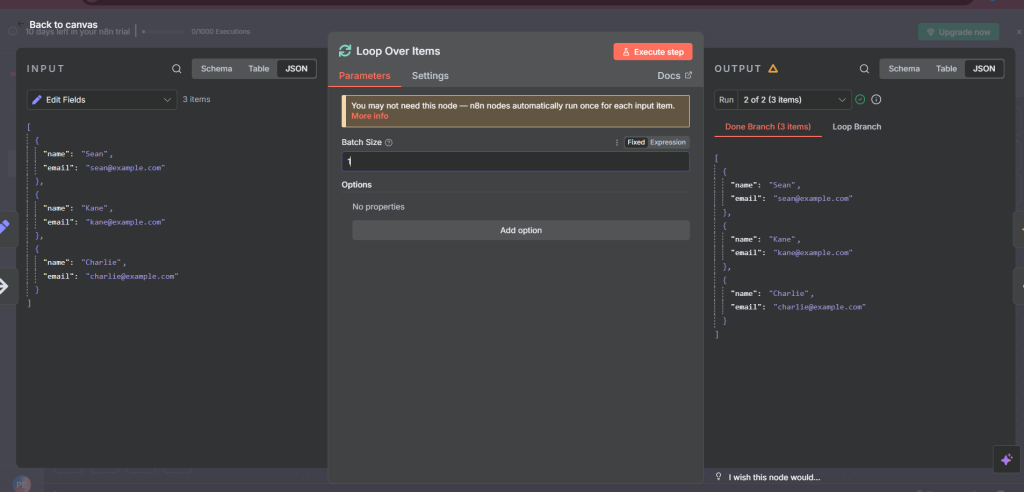Viewport: 1024px width, 492px height.
Task: Switch the INPUT view to Schema
Action: click(217, 69)
